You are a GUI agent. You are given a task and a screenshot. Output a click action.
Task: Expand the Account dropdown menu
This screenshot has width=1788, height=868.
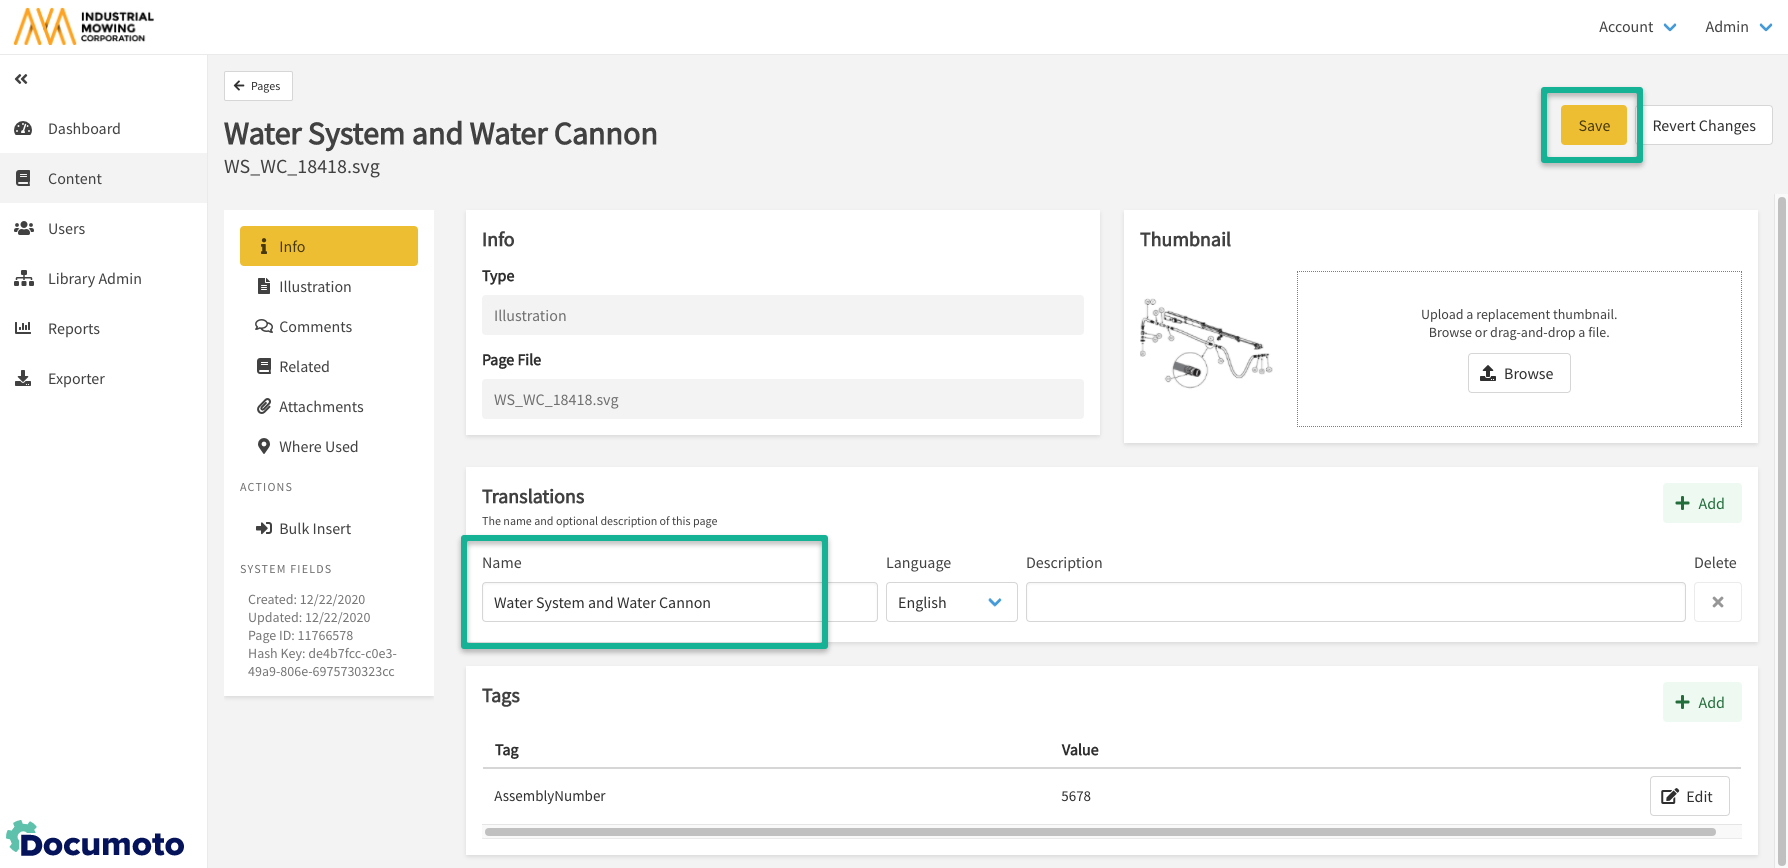pyautogui.click(x=1637, y=27)
